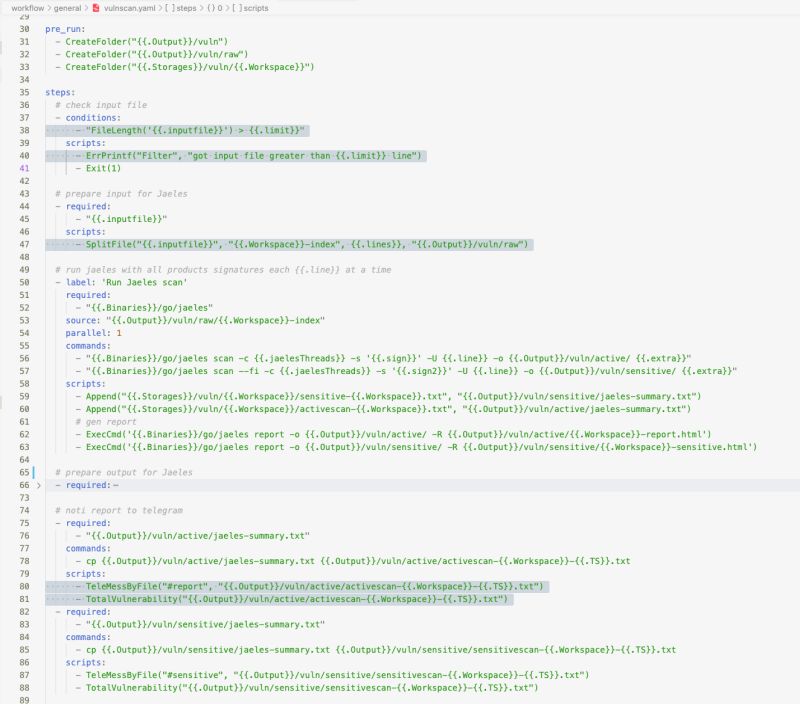800x704 pixels.
Task: Click the gutter beside line 30 to set breakpoint
Action: point(14,30)
